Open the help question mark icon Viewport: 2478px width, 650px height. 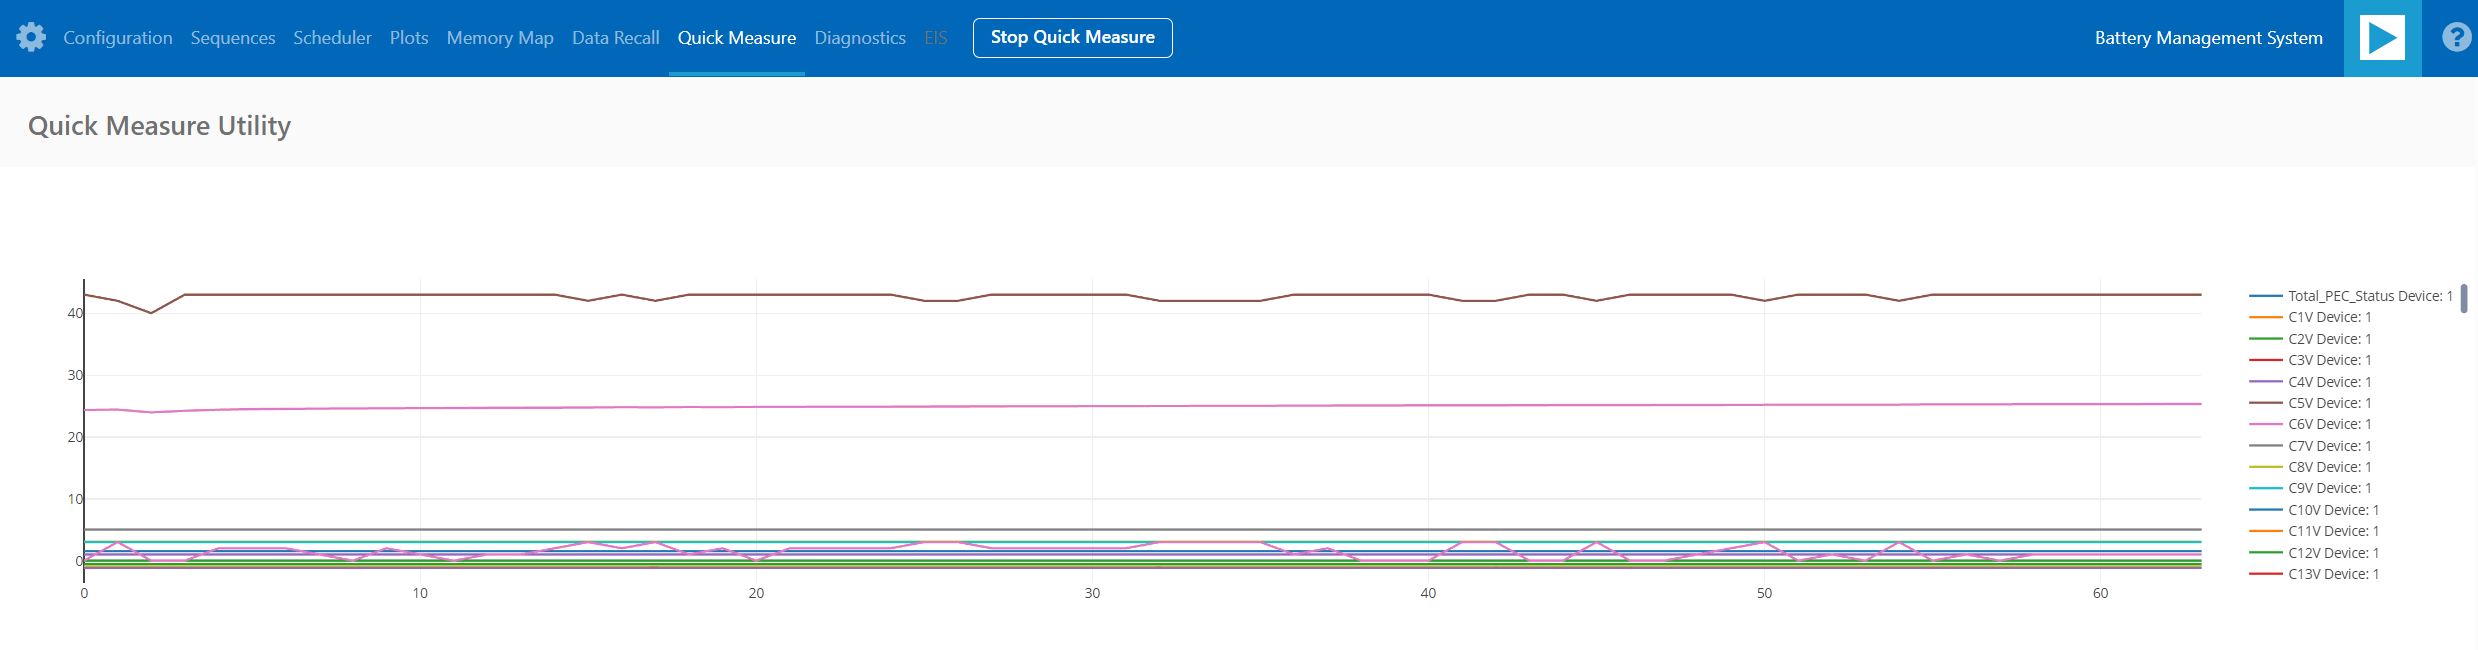pyautogui.click(x=2455, y=38)
